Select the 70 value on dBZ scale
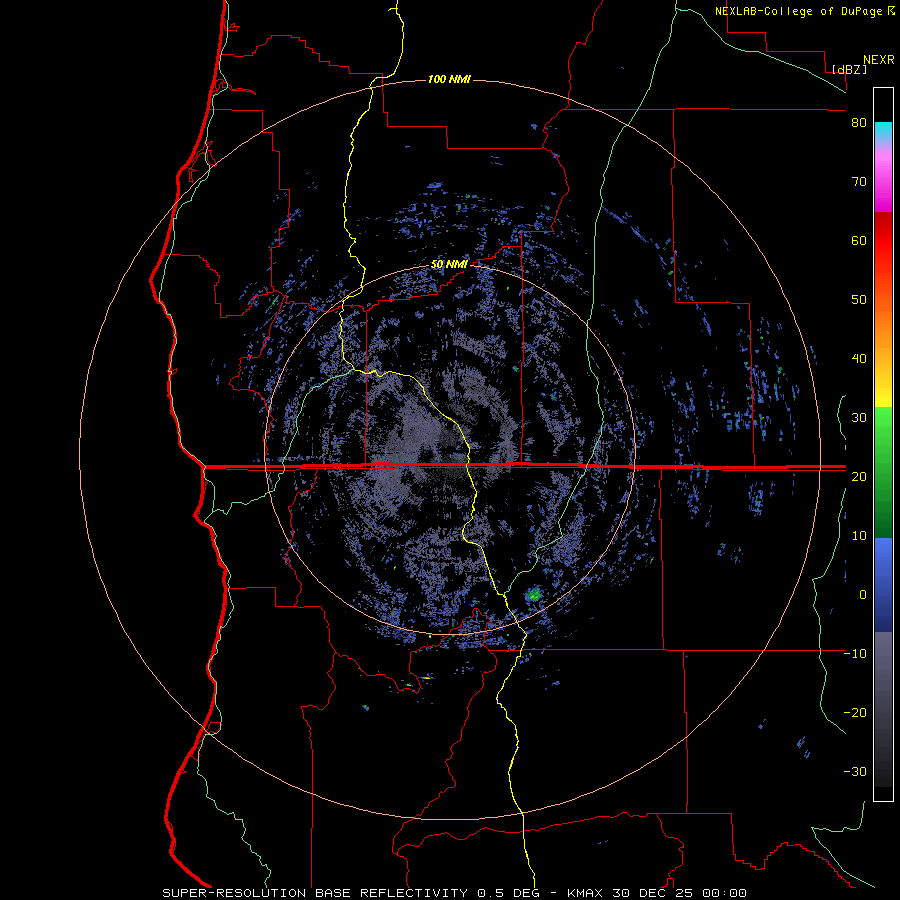 point(859,181)
